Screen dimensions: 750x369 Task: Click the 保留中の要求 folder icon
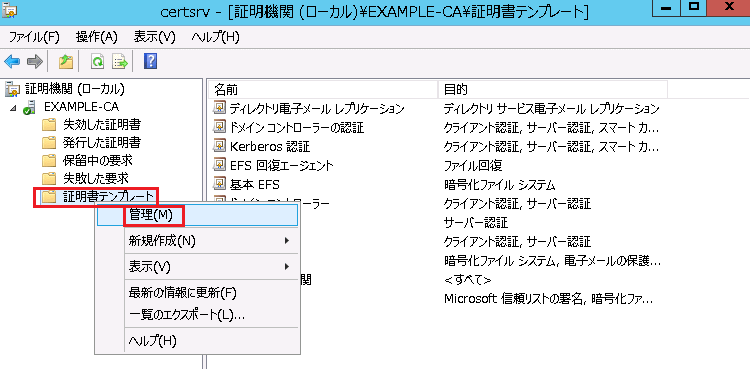[x=49, y=161]
